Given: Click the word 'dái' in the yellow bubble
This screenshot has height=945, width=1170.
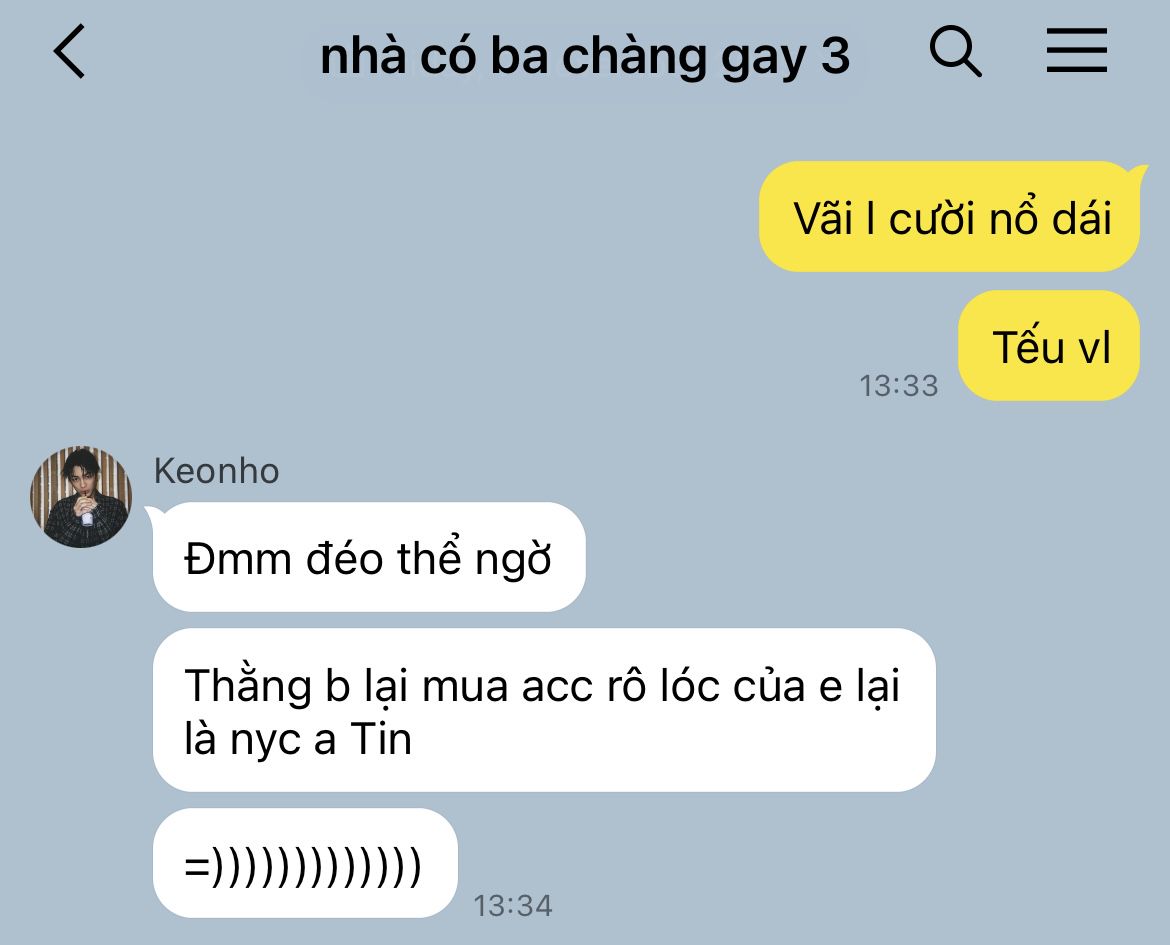Looking at the screenshot, I should pyautogui.click(x=1082, y=218).
